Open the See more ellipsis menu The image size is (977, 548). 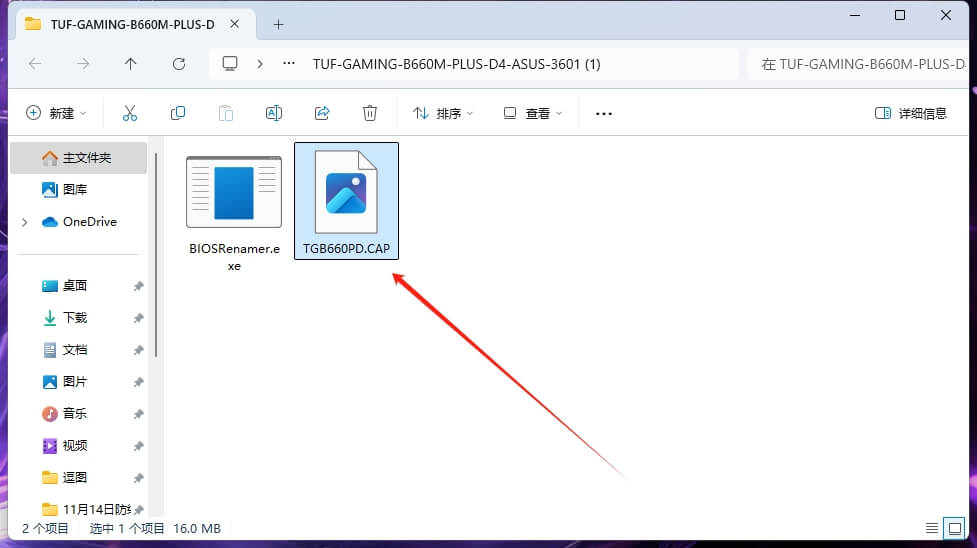(x=603, y=113)
